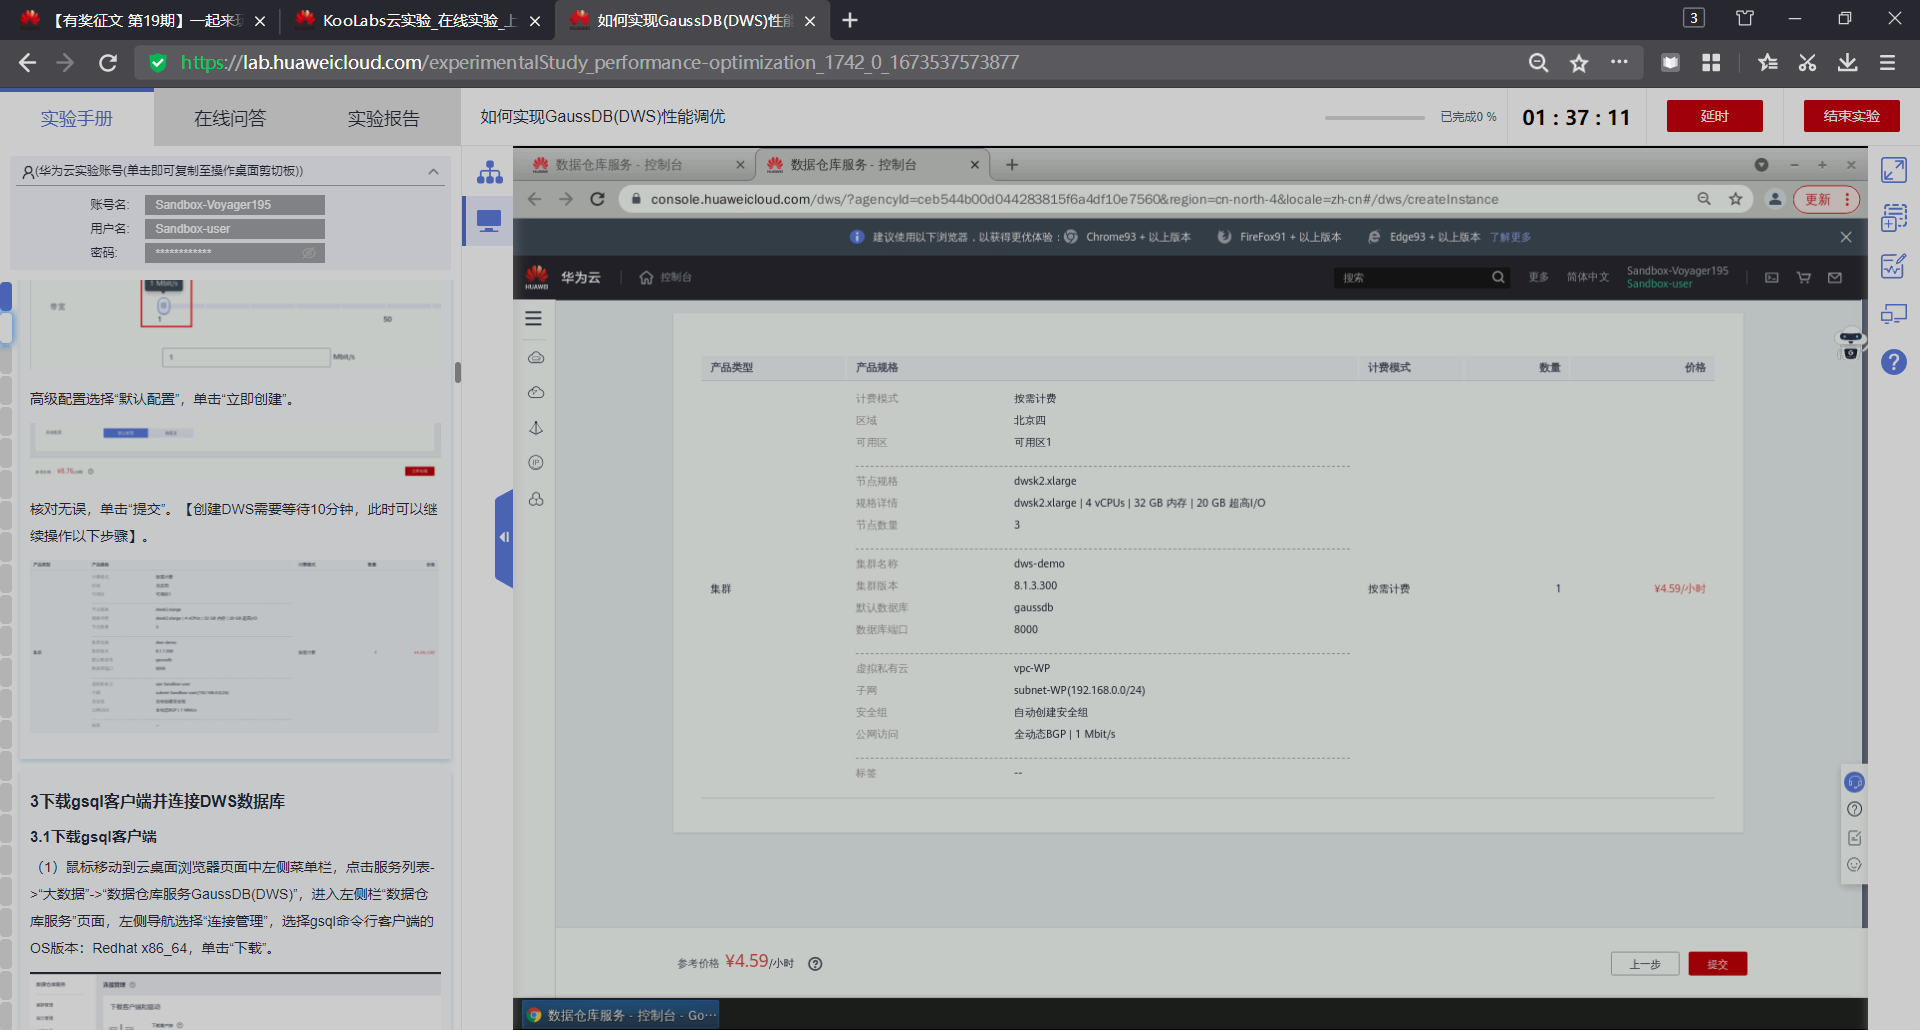This screenshot has width=1920, height=1030.
Task: Click the 提交 submit button
Action: [x=1717, y=964]
